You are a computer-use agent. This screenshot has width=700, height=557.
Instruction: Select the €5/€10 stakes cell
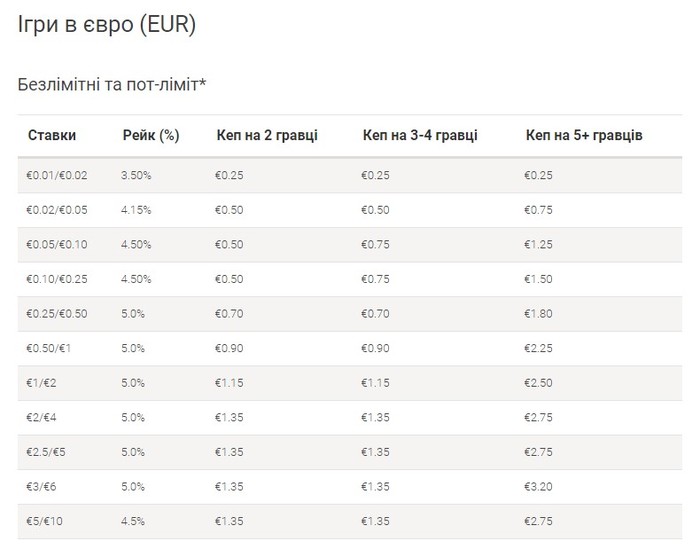pyautogui.click(x=44, y=521)
